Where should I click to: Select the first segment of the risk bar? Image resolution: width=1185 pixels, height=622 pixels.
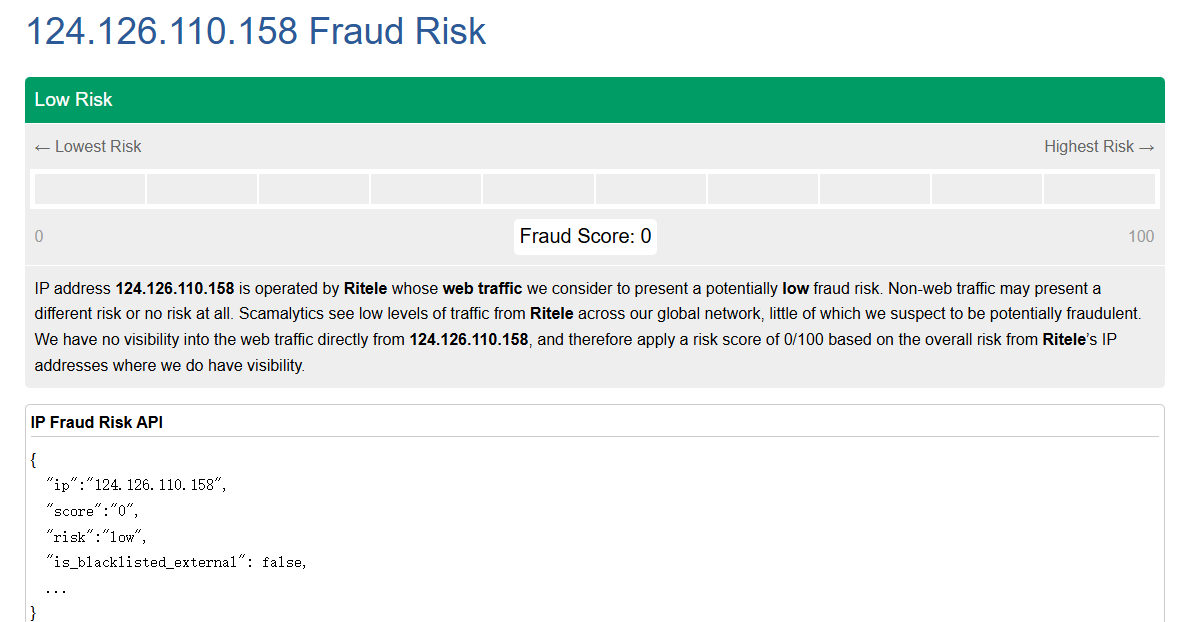coord(90,189)
